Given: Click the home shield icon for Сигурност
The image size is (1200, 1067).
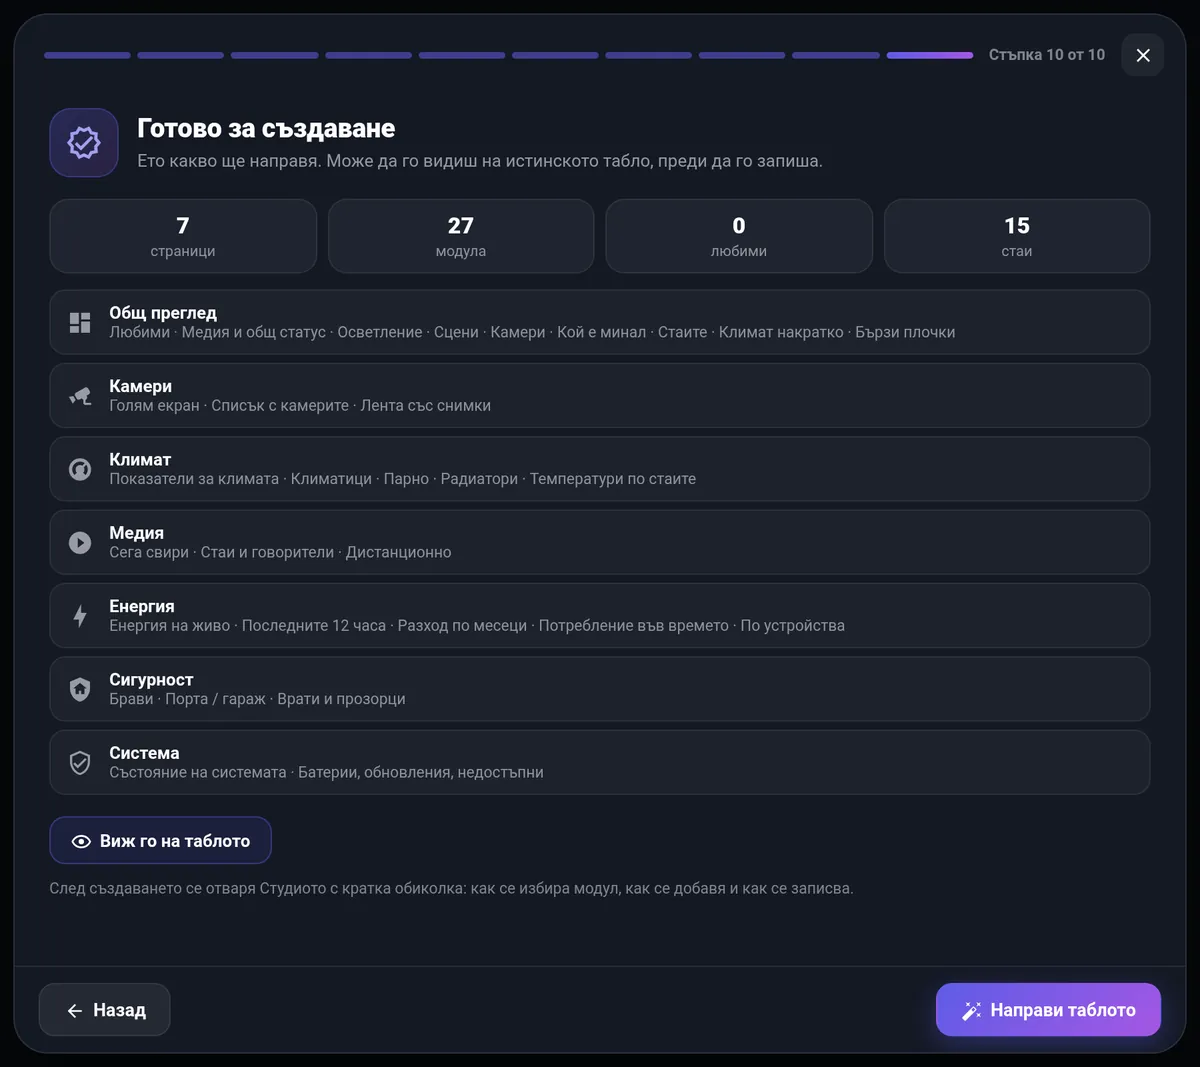Looking at the screenshot, I should tap(80, 689).
